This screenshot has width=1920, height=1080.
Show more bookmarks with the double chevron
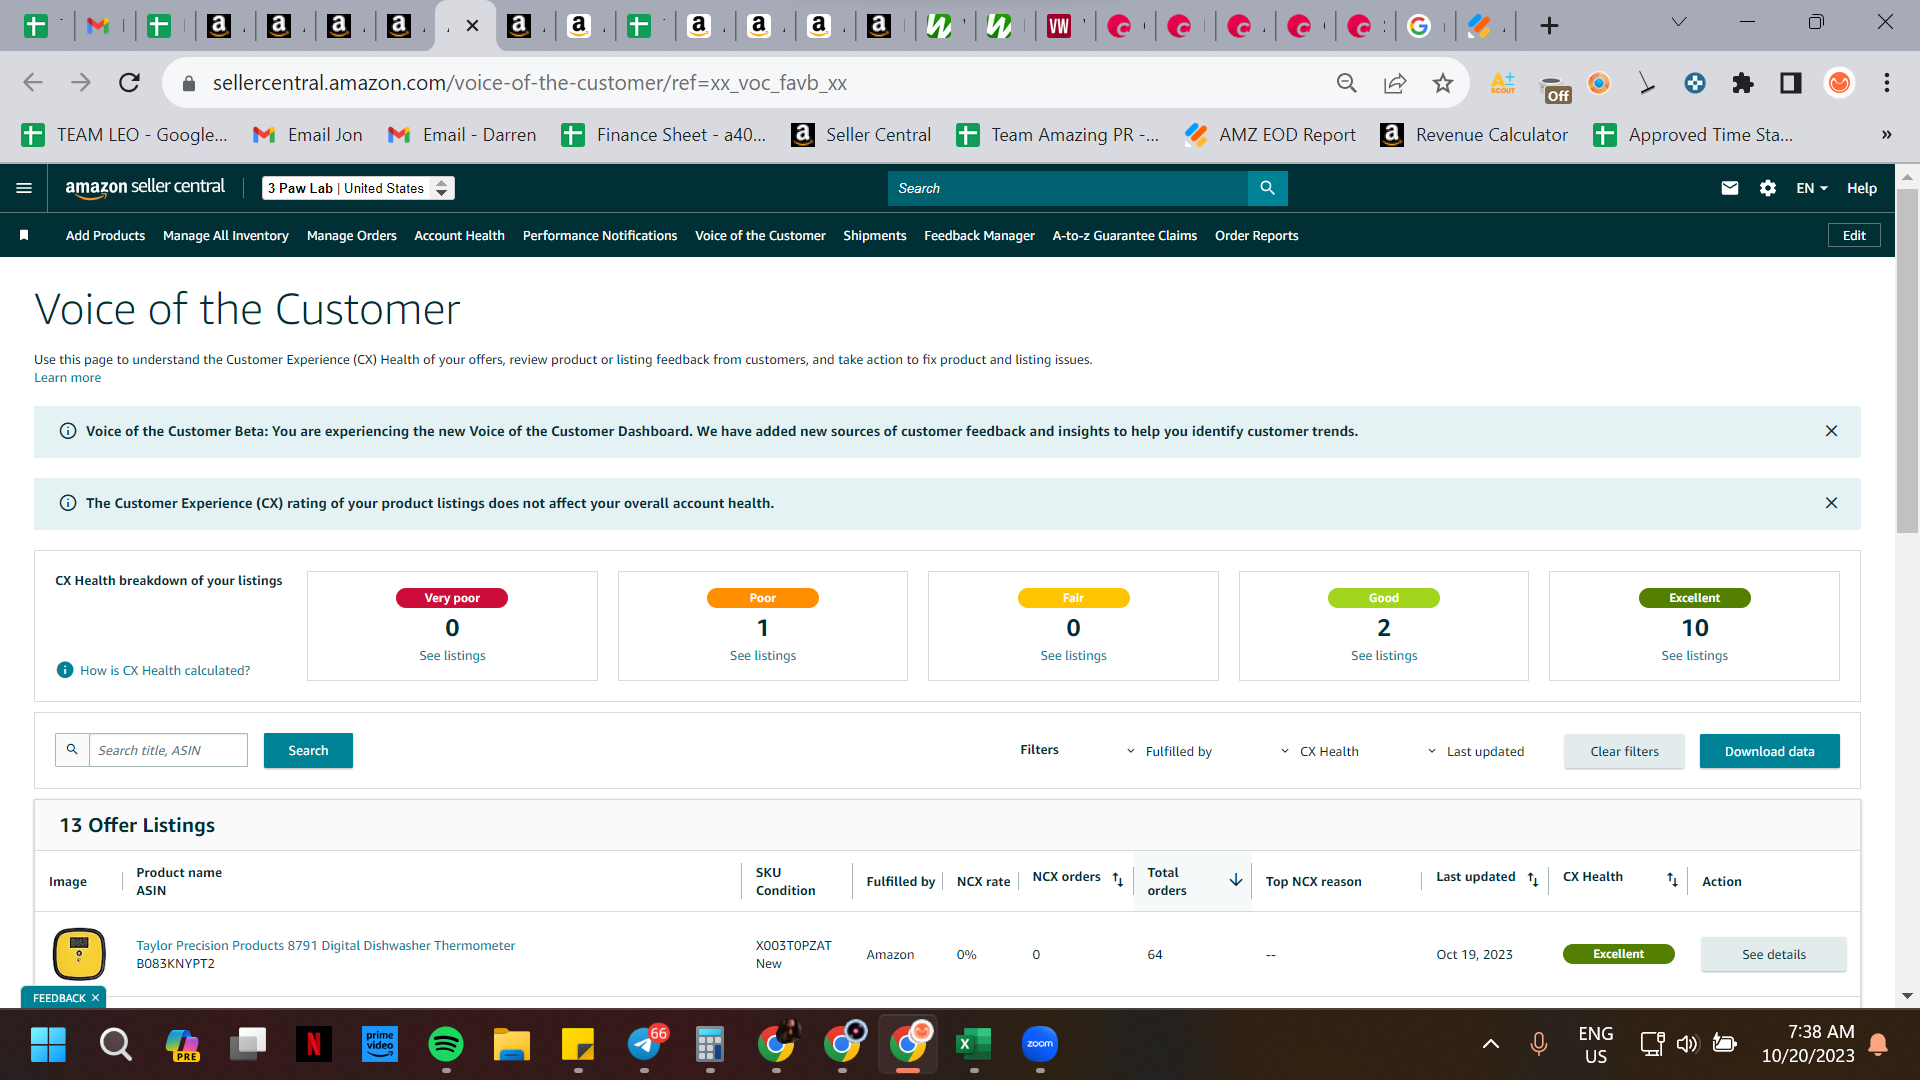1887,135
